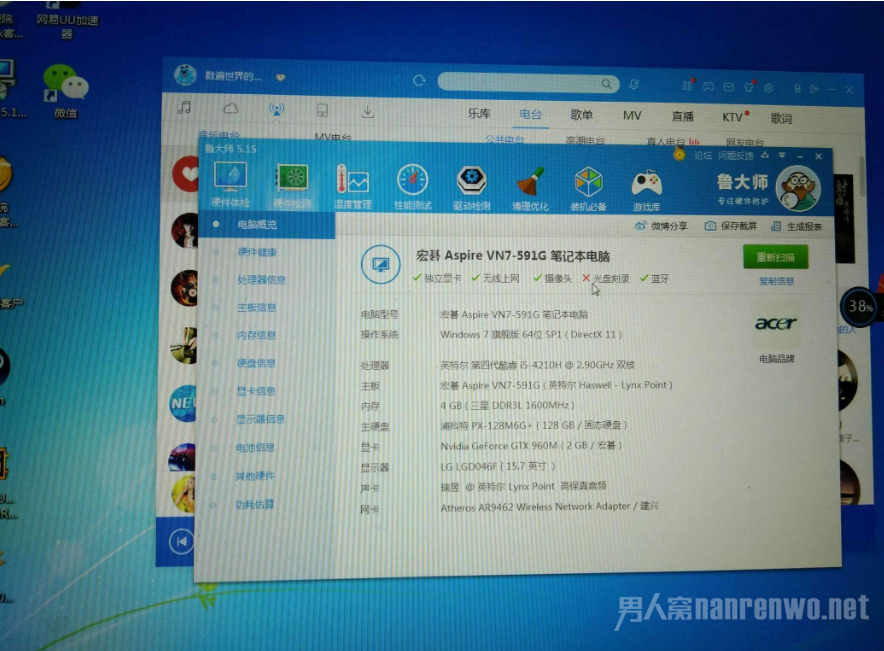Open the apps grid icon in music player
The image size is (884, 651).
pos(687,86)
